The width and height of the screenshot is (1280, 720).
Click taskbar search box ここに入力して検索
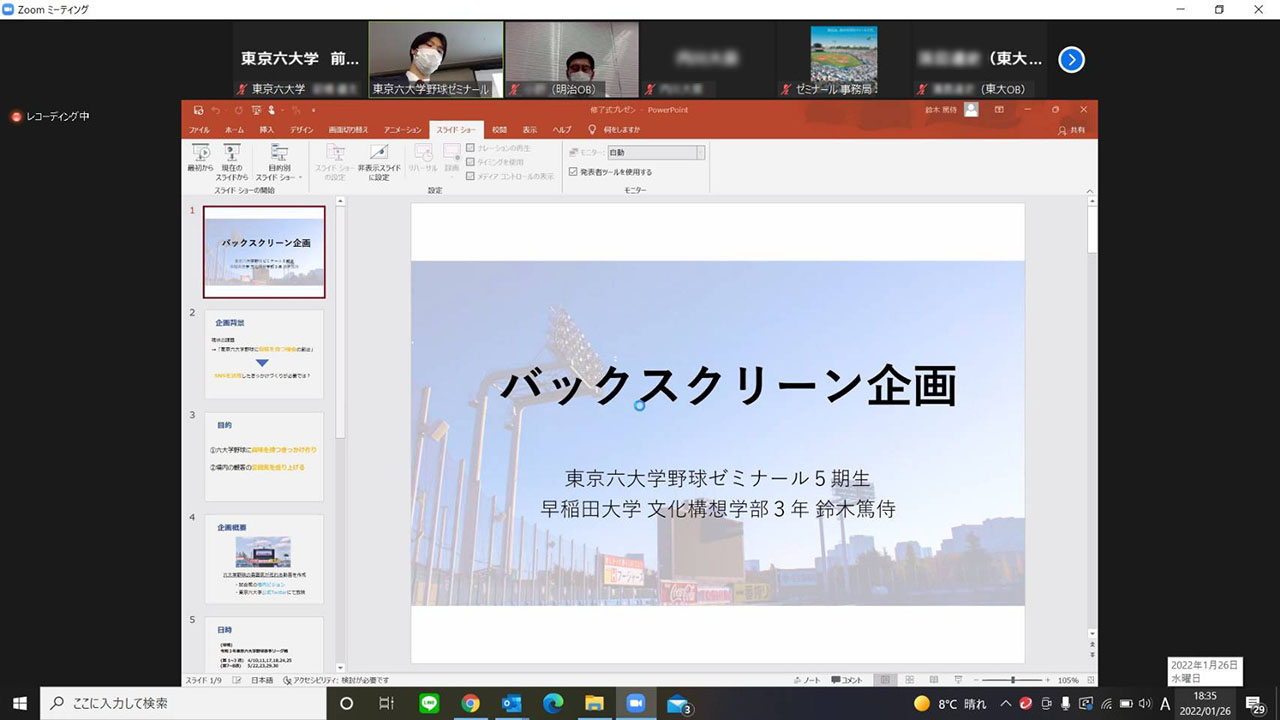(183, 703)
